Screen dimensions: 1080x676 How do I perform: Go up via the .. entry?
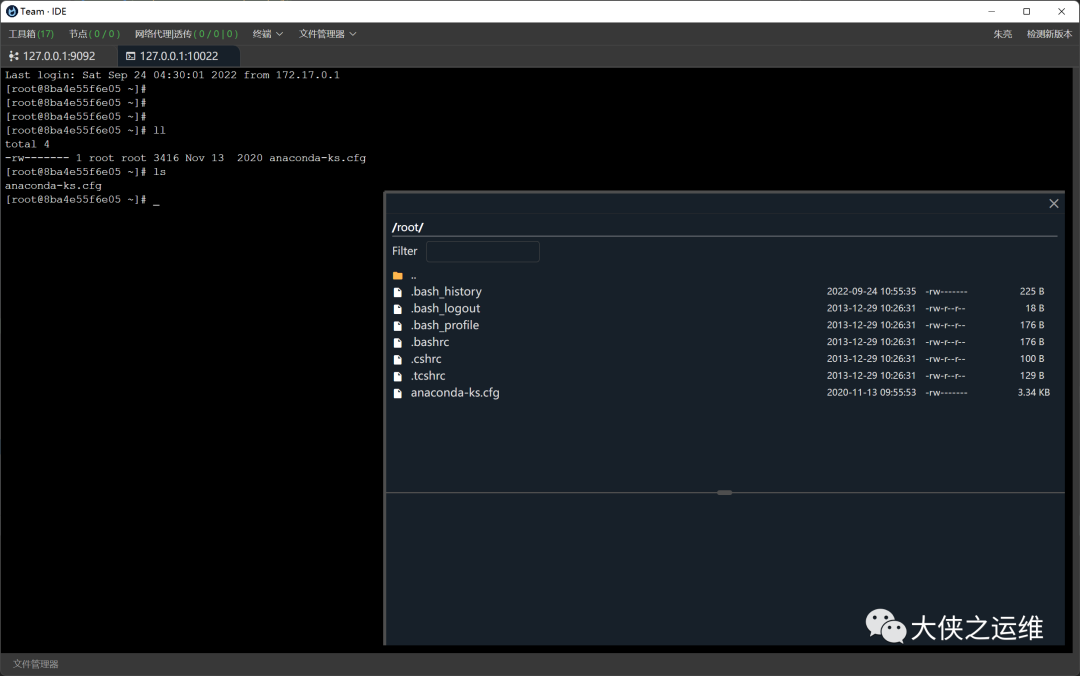click(x=413, y=276)
